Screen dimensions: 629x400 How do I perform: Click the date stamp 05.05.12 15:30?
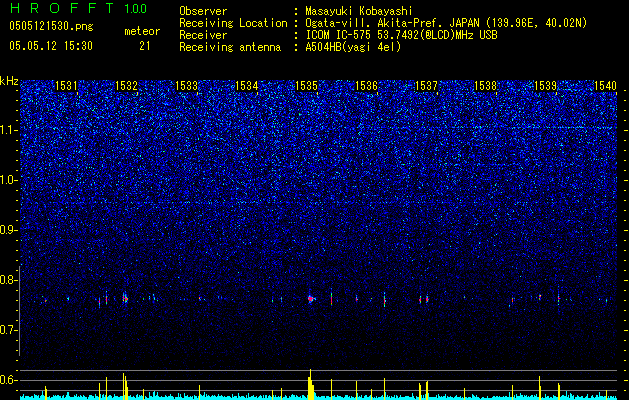point(51,46)
